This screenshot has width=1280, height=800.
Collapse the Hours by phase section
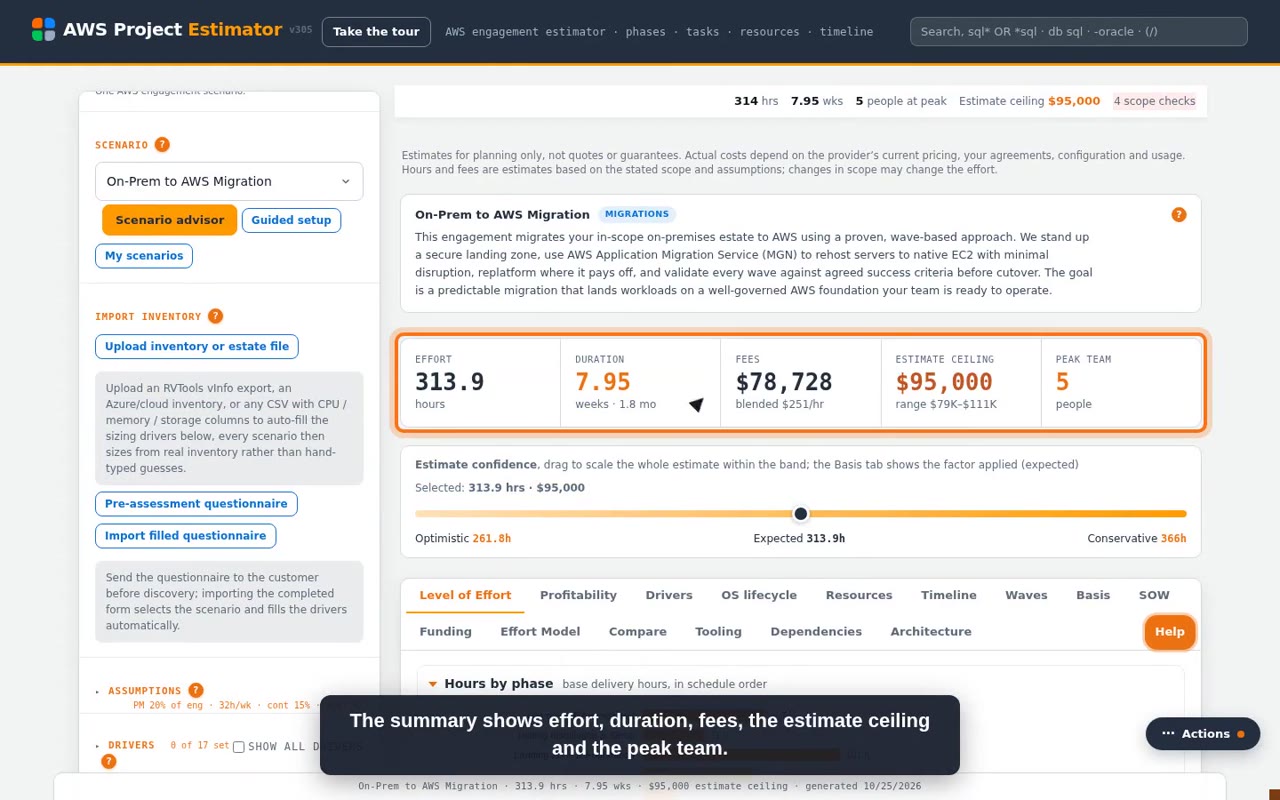tap(433, 684)
